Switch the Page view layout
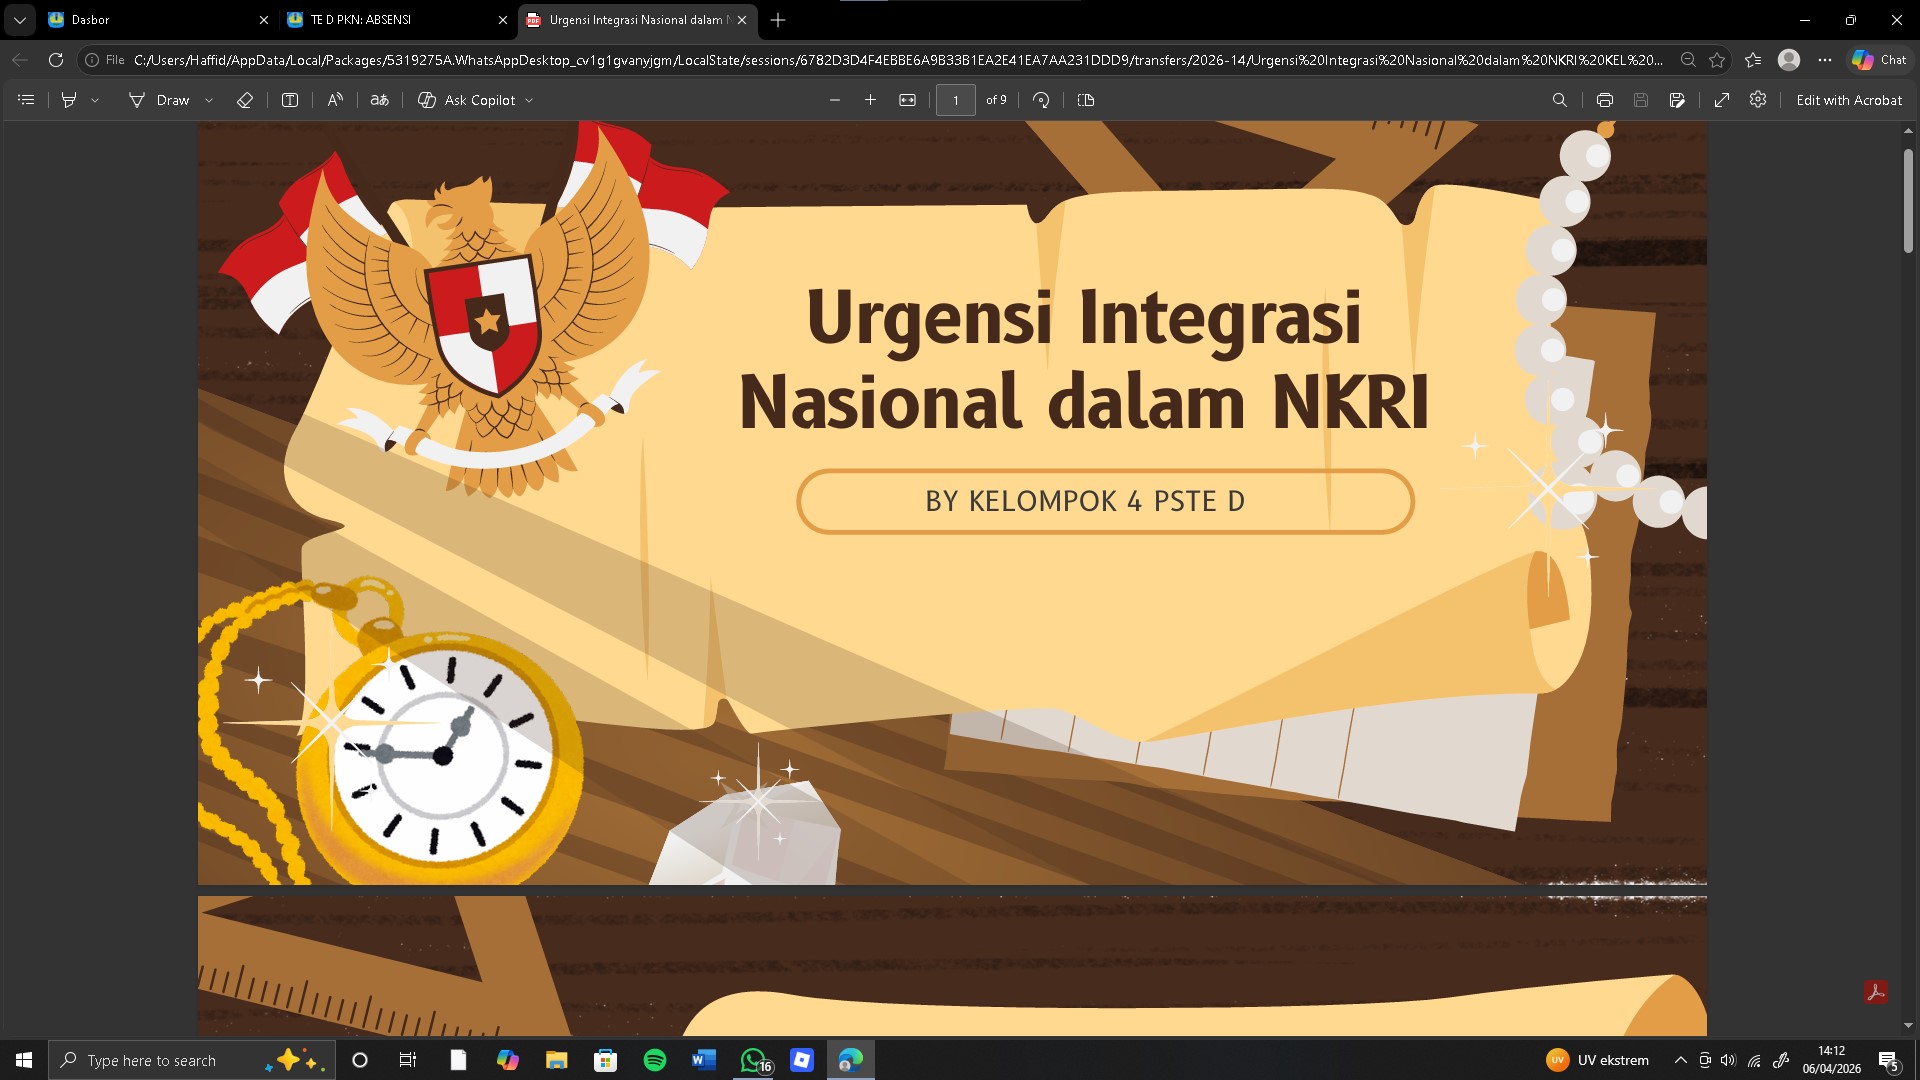 click(1086, 100)
